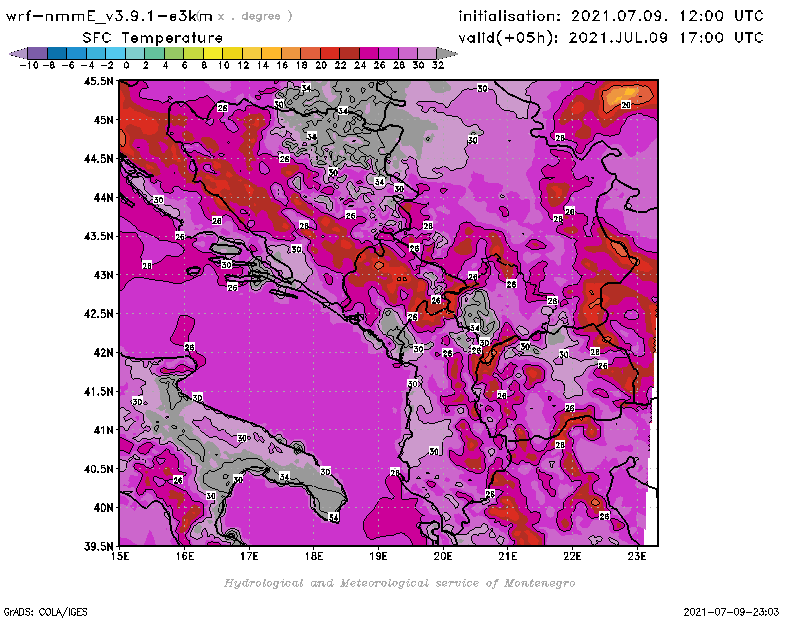Click the 'wrf-nmmE_v3.9.1-e3km' model label

coord(109,16)
